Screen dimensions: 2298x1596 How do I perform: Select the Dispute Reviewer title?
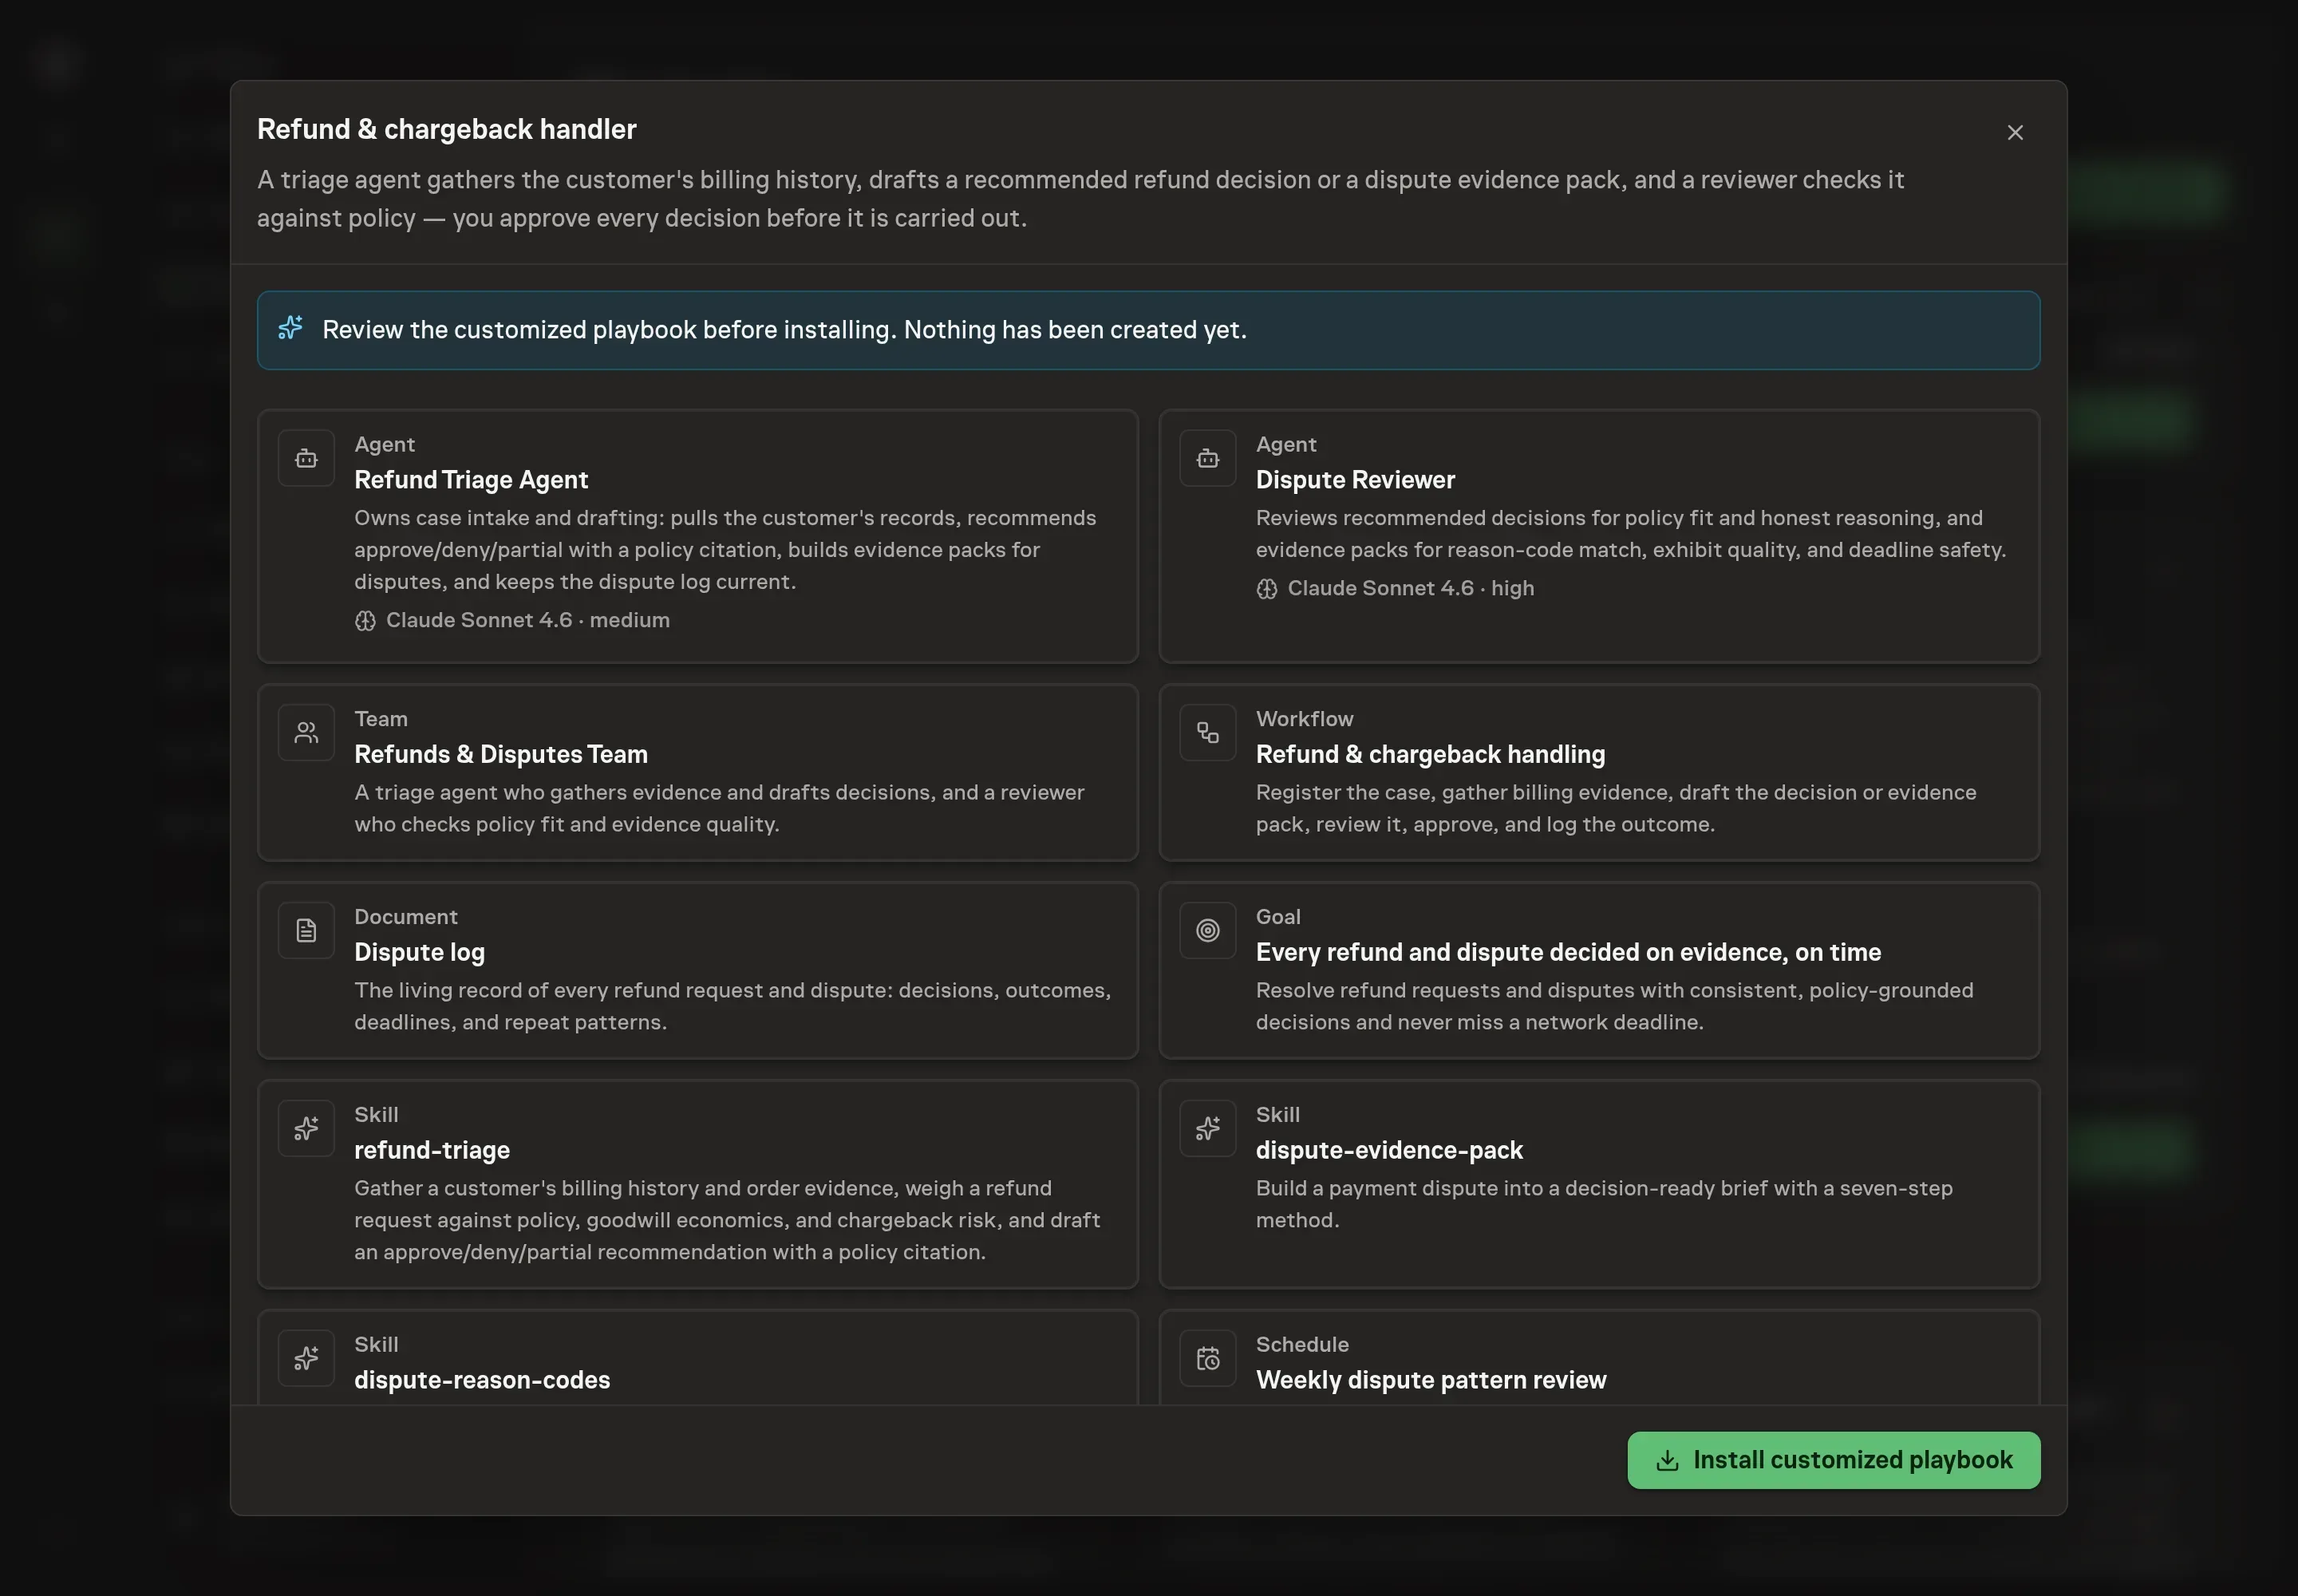1355,480
